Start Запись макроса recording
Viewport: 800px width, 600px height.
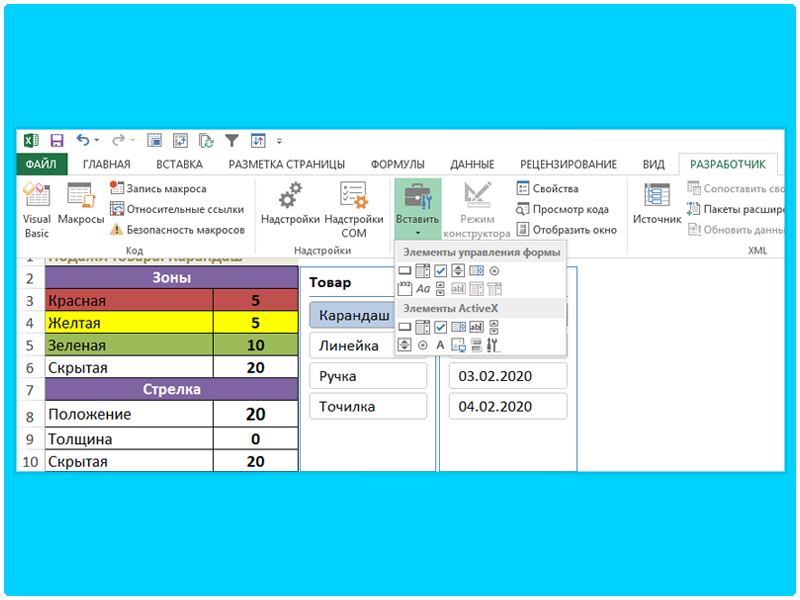point(158,188)
